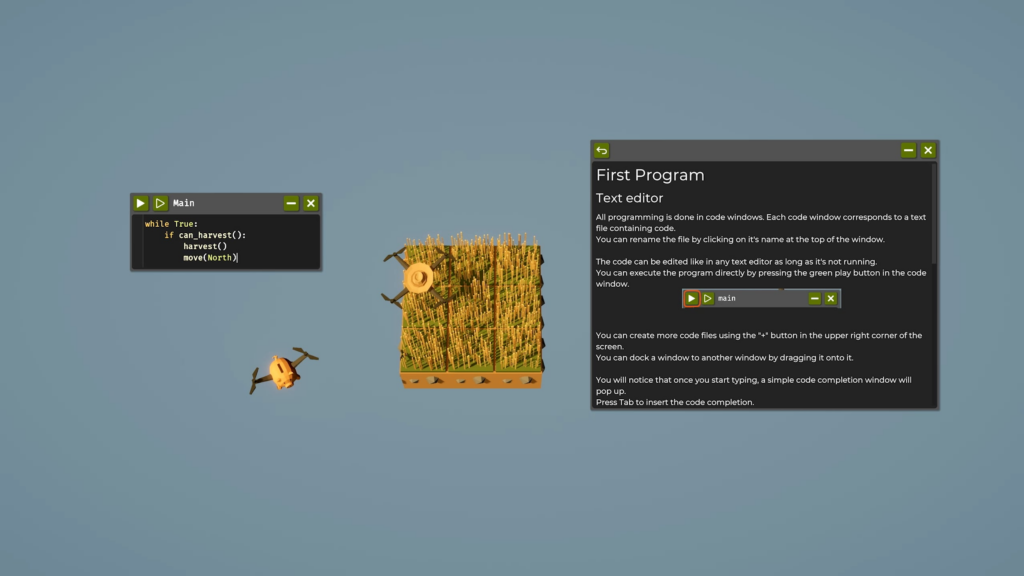Image resolution: width=1024 pixels, height=576 pixels.
Task: Rename the file by clicking the Main title
Action: click(184, 203)
